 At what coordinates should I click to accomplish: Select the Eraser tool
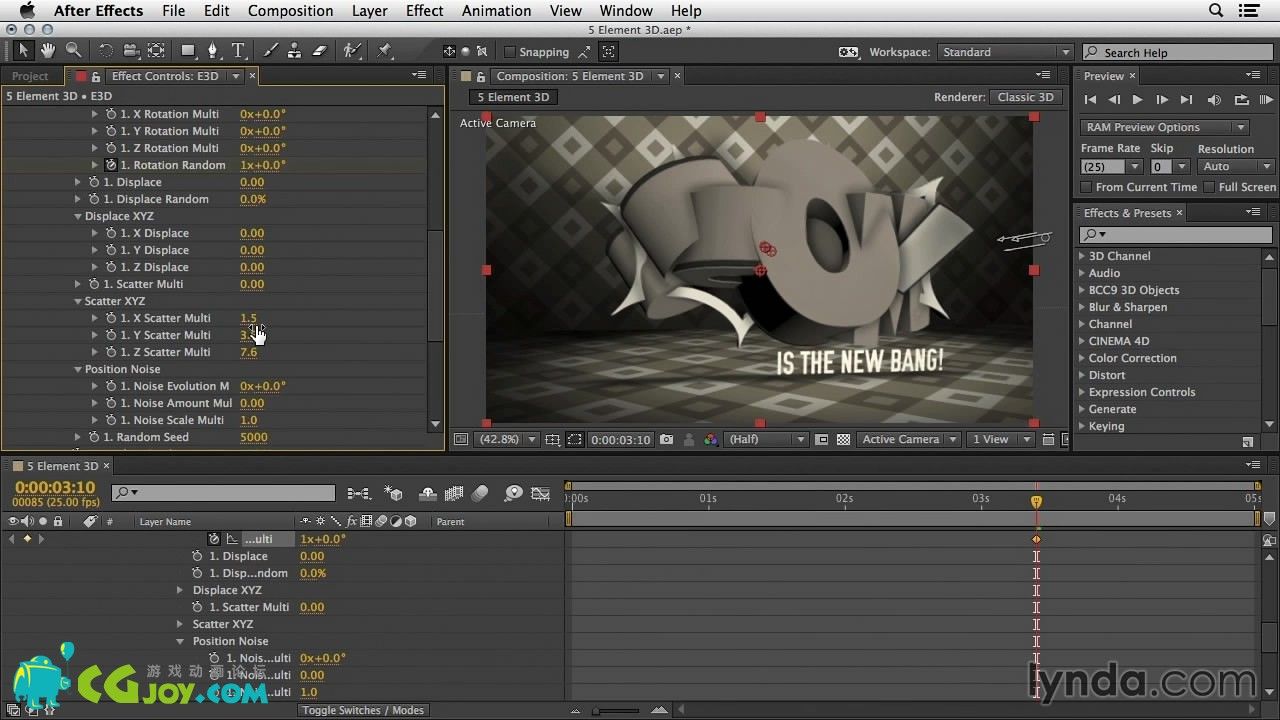click(x=320, y=51)
